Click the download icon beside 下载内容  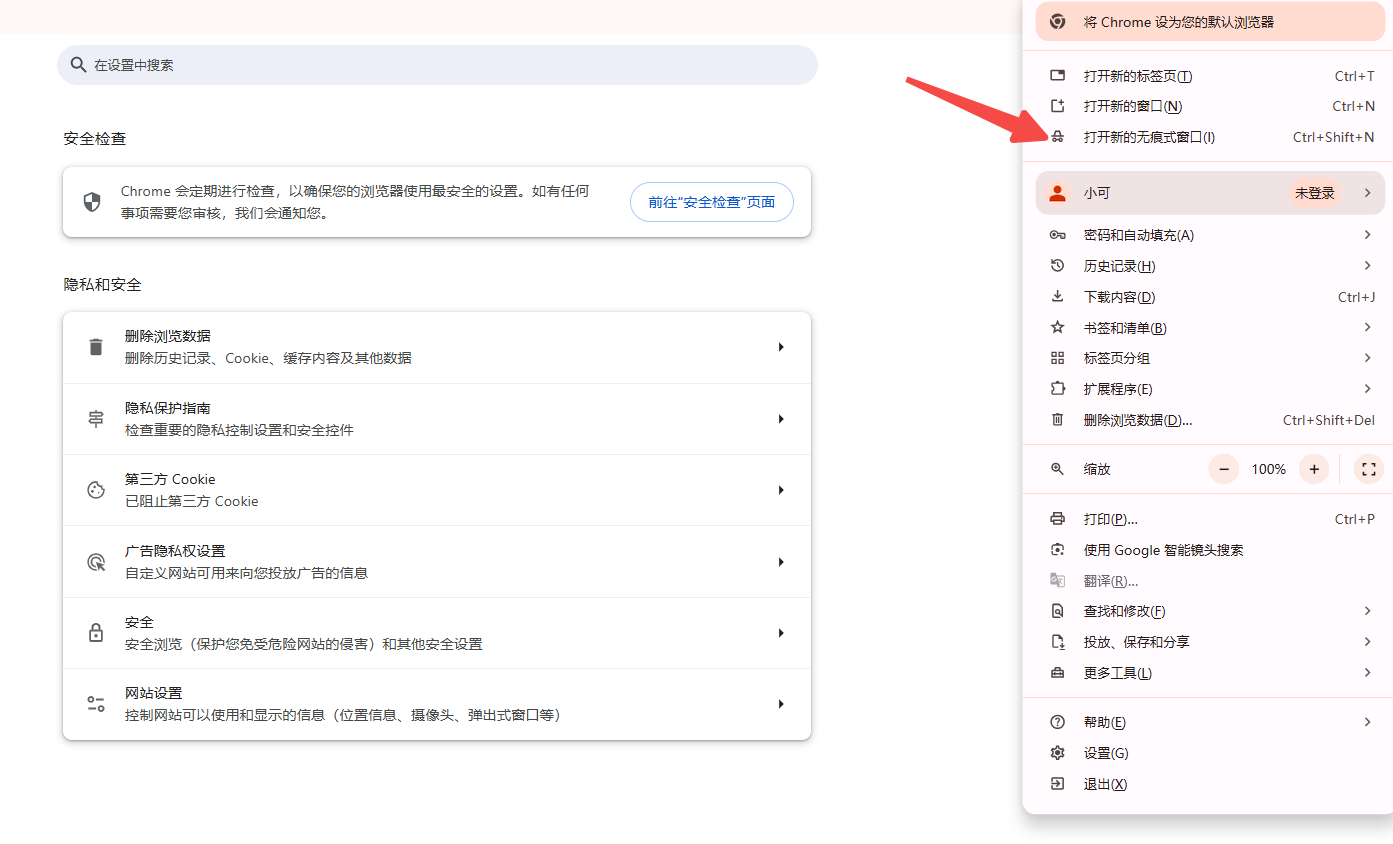(x=1058, y=297)
